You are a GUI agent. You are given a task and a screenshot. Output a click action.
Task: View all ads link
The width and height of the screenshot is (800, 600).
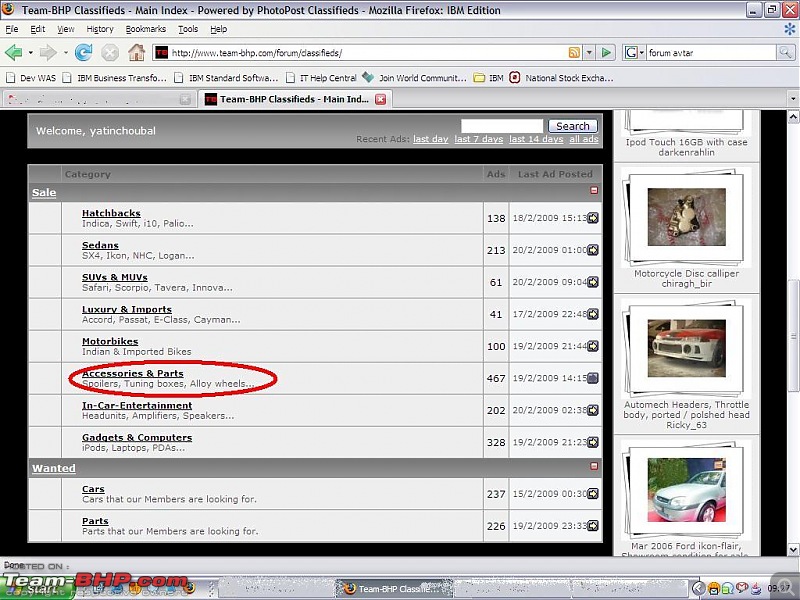(584, 139)
